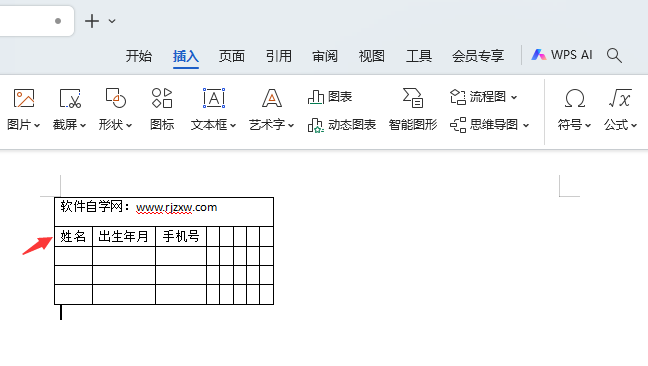The width and height of the screenshot is (648, 366).
Task: Click the Flowchart 流程图 icon
Action: click(x=457, y=97)
